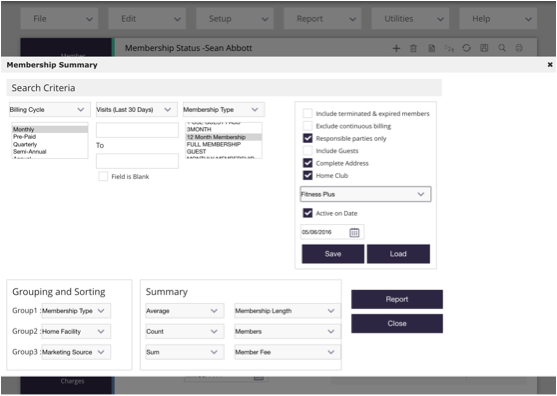Tick the Field is Blank checkbox
The height and width of the screenshot is (396, 557).
click(x=103, y=177)
